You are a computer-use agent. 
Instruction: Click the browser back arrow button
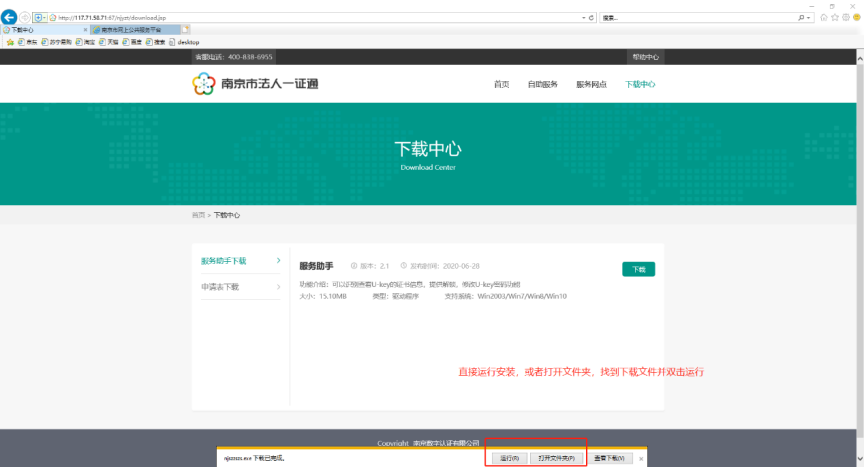pyautogui.click(x=9, y=18)
